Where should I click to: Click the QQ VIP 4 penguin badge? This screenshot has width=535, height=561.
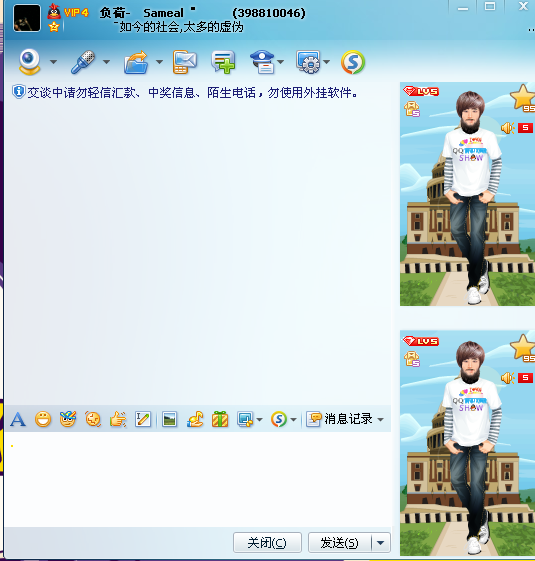coord(68,13)
